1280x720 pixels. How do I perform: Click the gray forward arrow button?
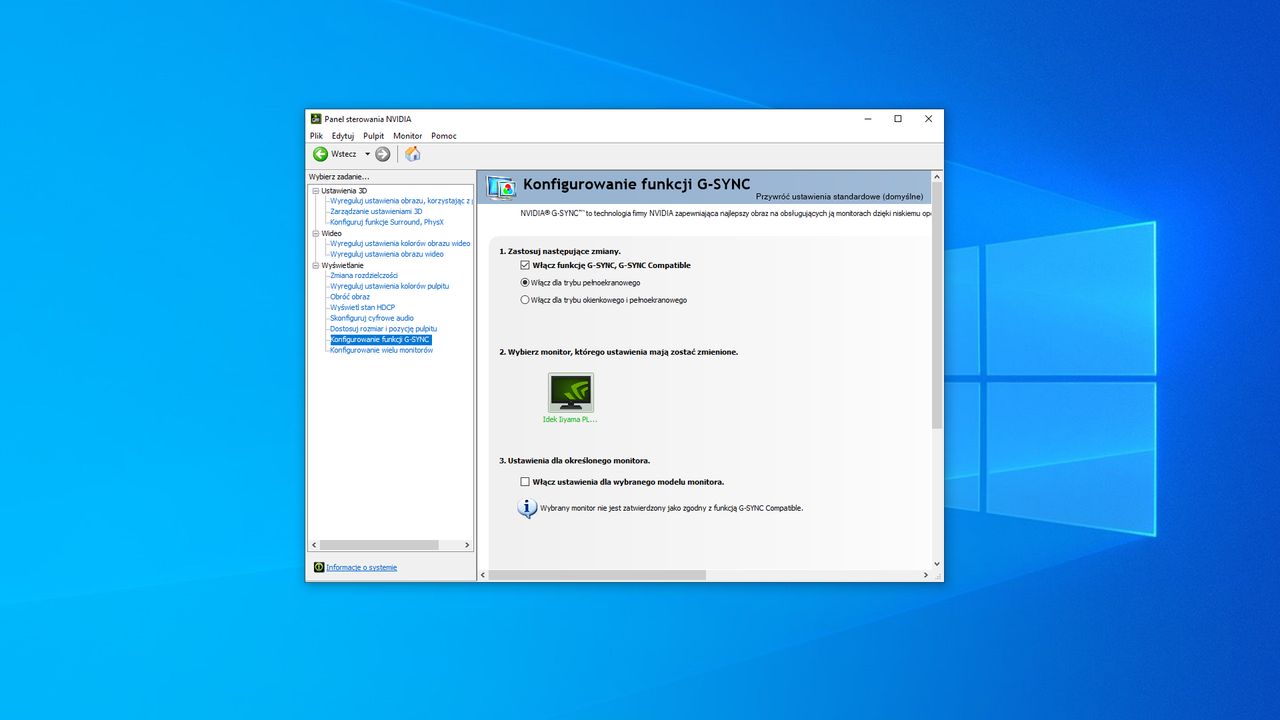382,154
